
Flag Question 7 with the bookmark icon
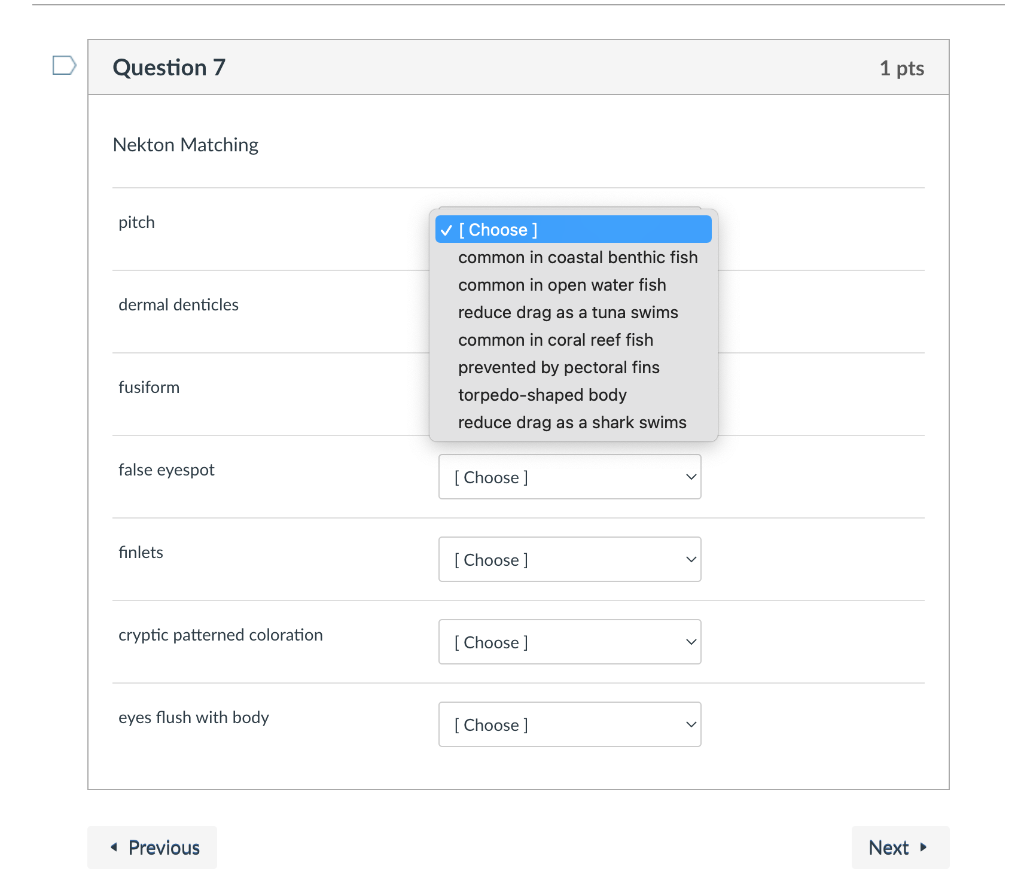(x=64, y=65)
